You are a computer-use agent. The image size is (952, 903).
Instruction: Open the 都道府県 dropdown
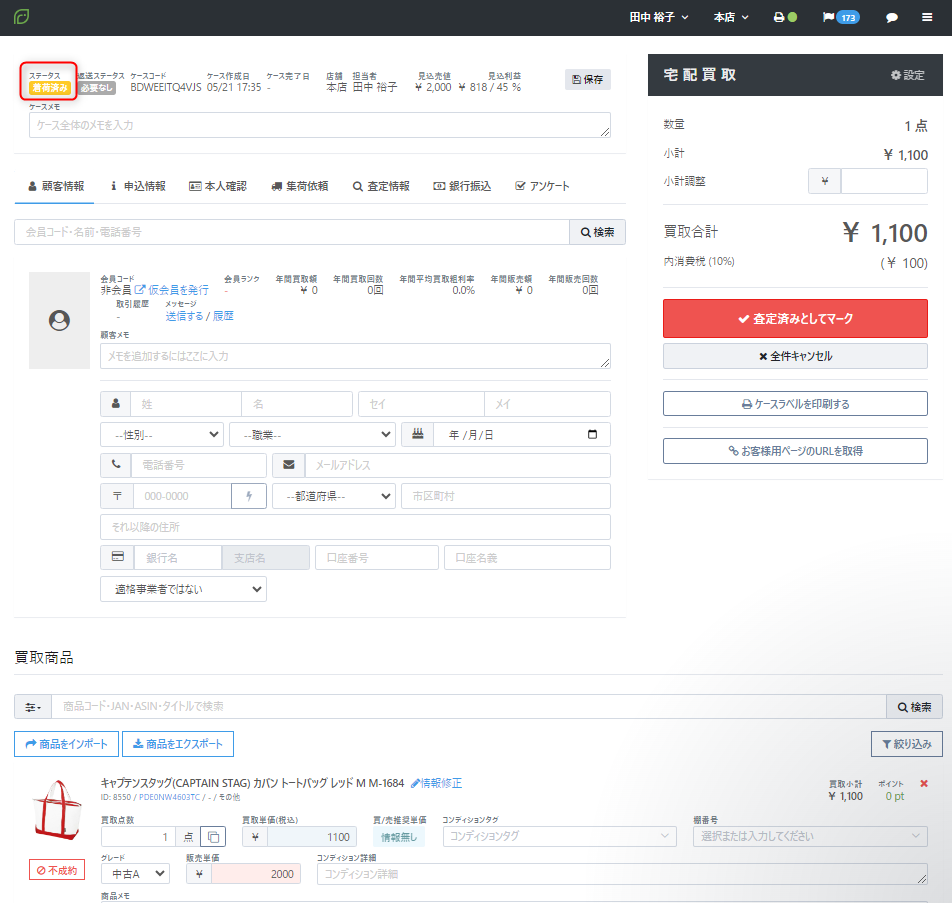pyautogui.click(x=334, y=496)
